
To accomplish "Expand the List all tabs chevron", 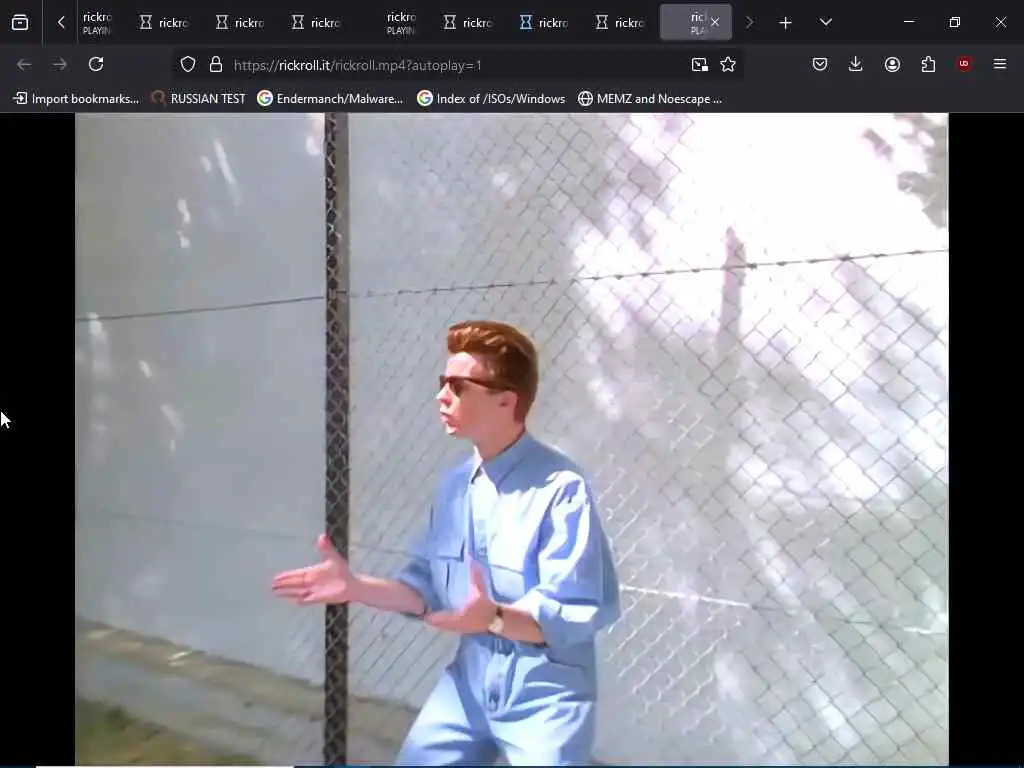I will pos(825,22).
